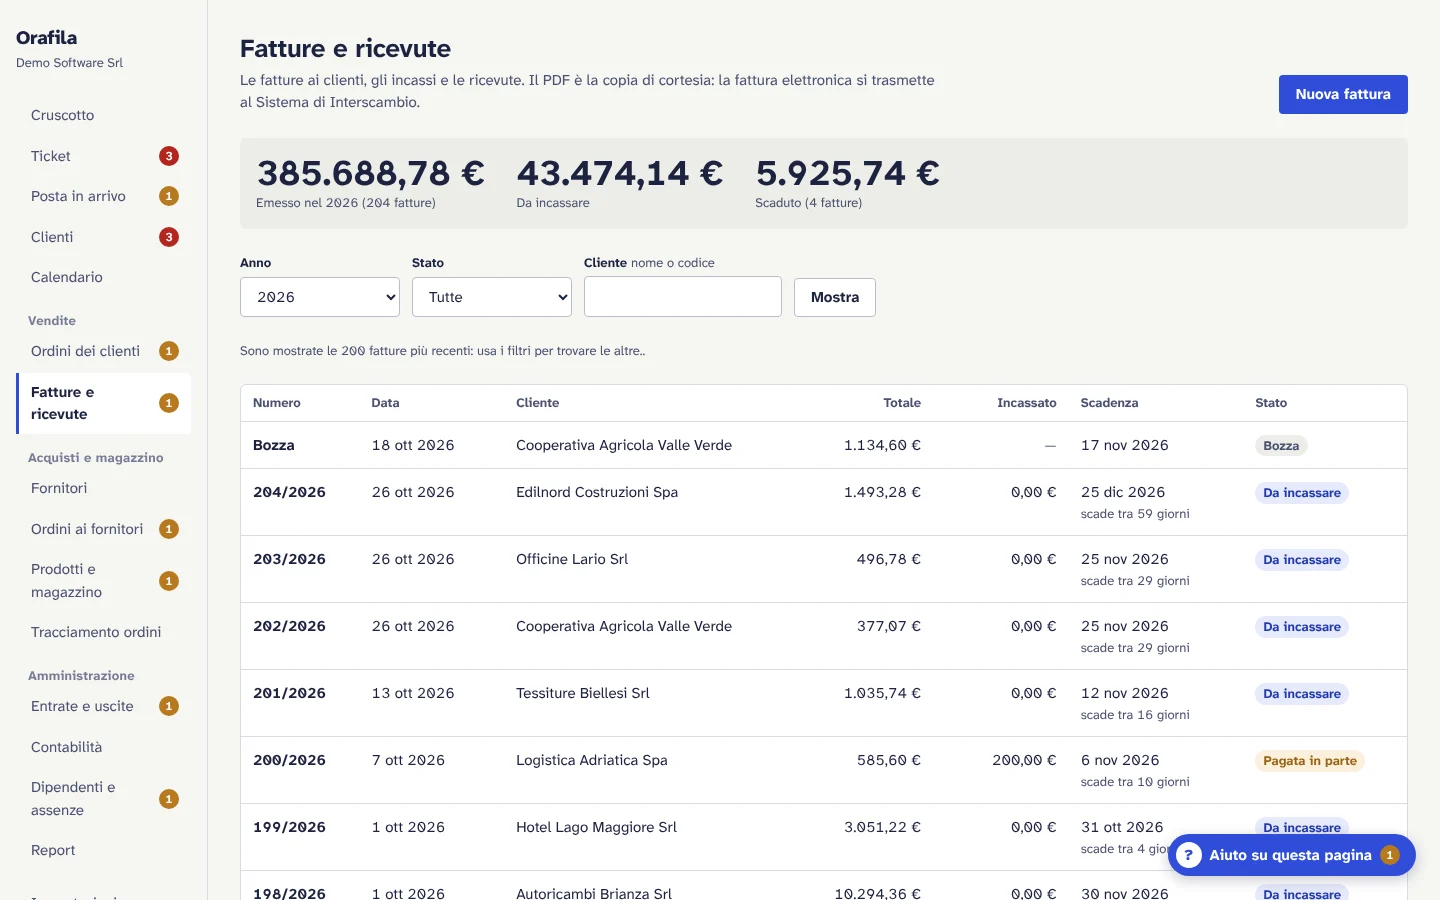Click the Cliente nome o codice field
1440x900 pixels.
(x=683, y=297)
